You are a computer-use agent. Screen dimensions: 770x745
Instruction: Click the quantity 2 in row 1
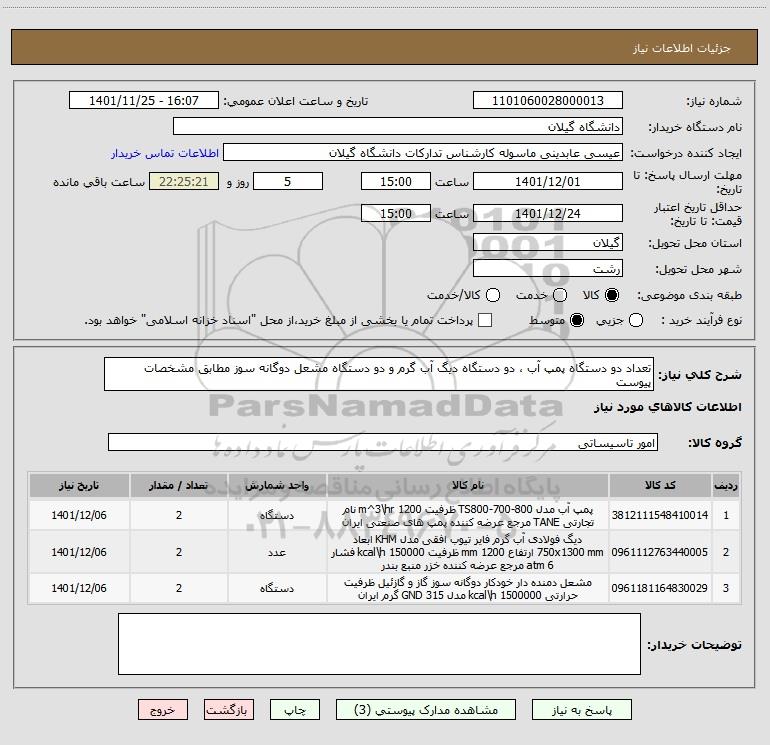179,515
